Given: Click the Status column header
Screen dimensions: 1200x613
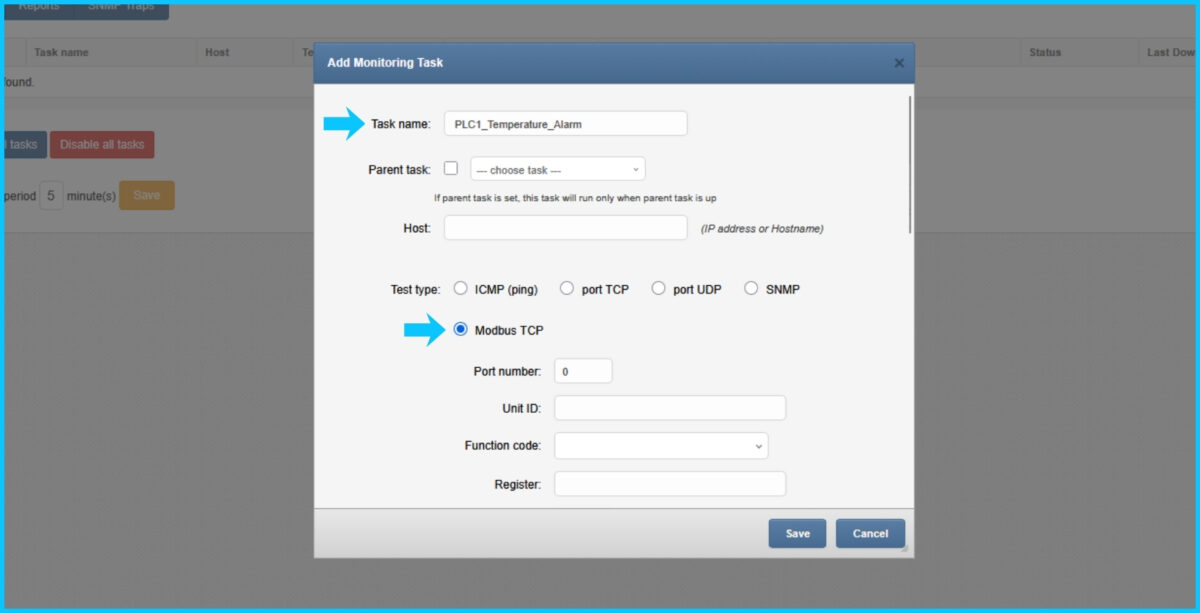Looking at the screenshot, I should click(x=1045, y=52).
